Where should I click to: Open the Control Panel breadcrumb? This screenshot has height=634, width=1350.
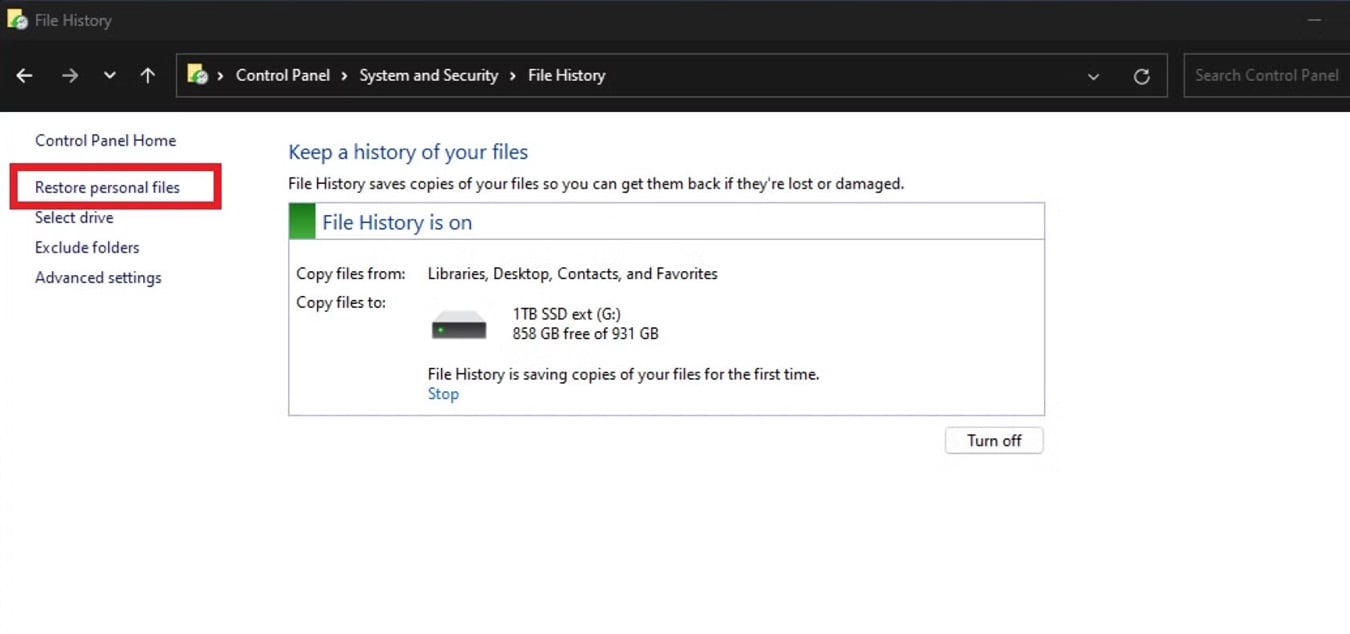click(283, 75)
